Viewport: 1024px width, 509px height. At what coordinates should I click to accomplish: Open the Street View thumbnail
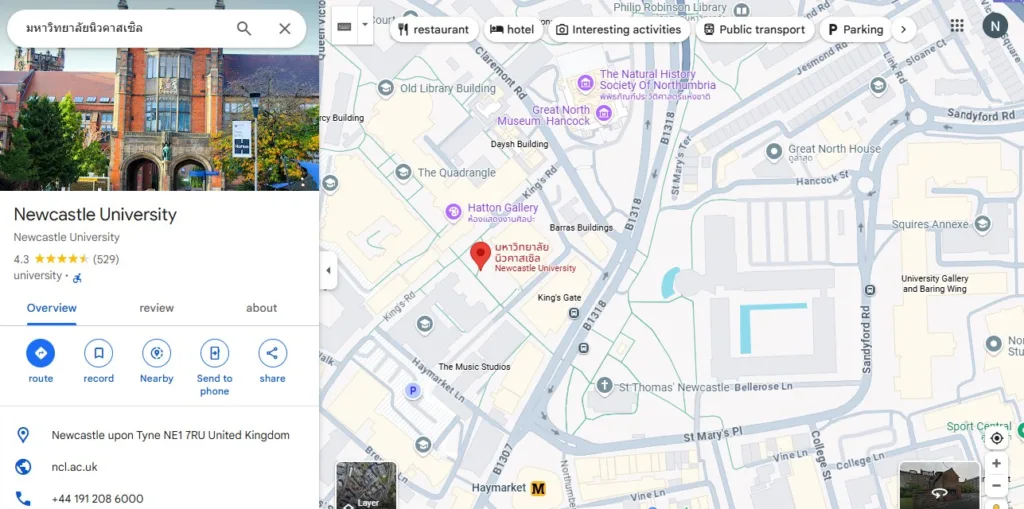coord(938,485)
